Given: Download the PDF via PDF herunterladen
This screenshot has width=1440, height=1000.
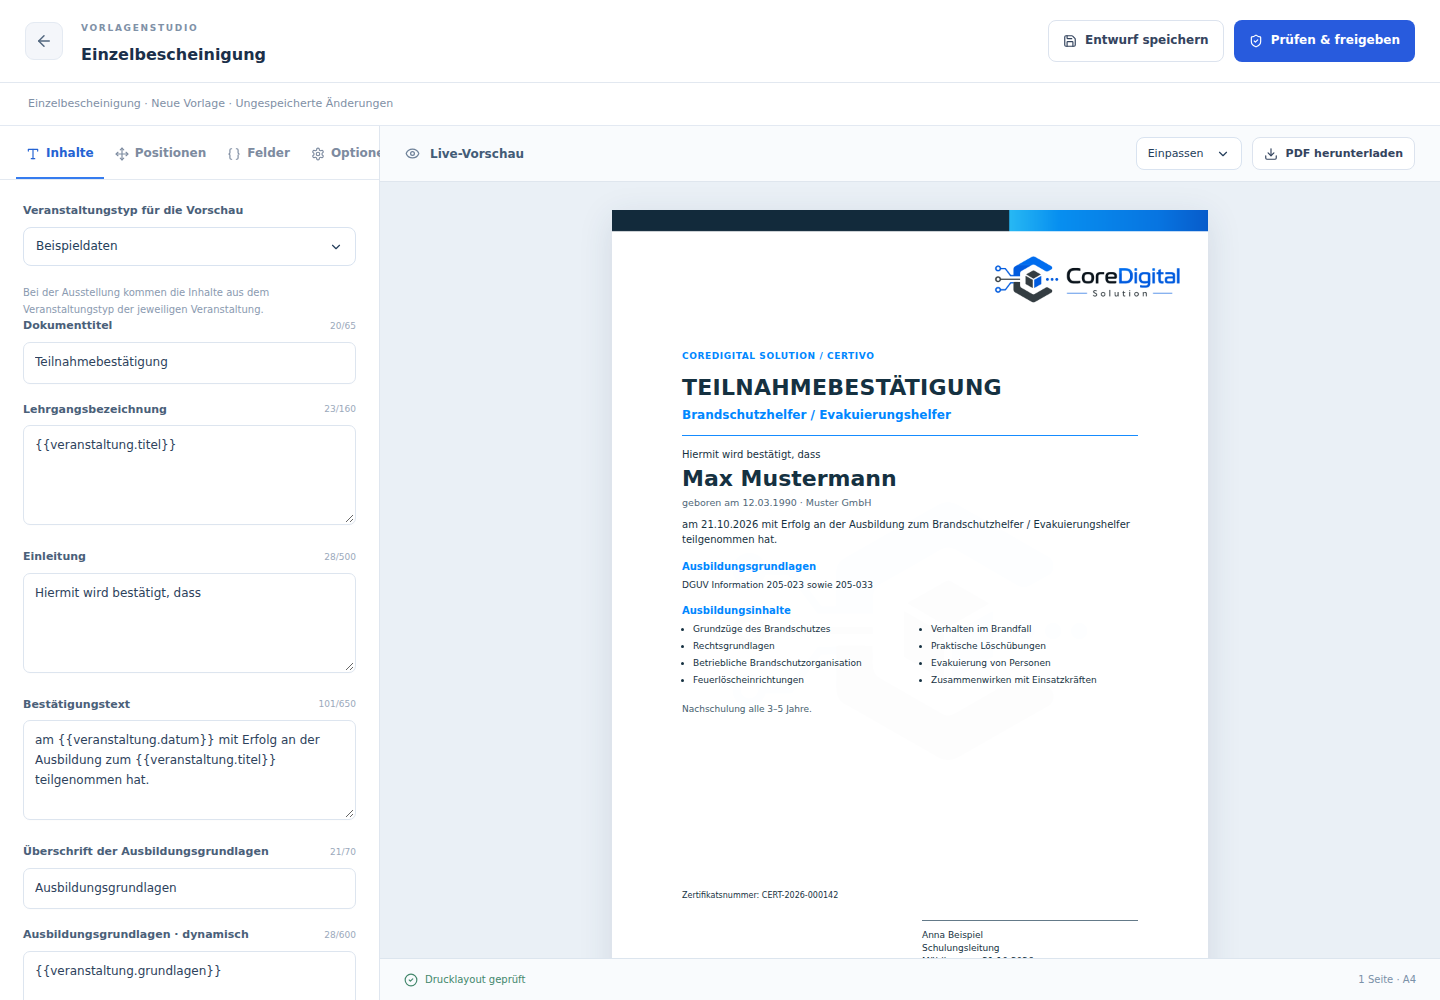Looking at the screenshot, I should tap(1333, 154).
